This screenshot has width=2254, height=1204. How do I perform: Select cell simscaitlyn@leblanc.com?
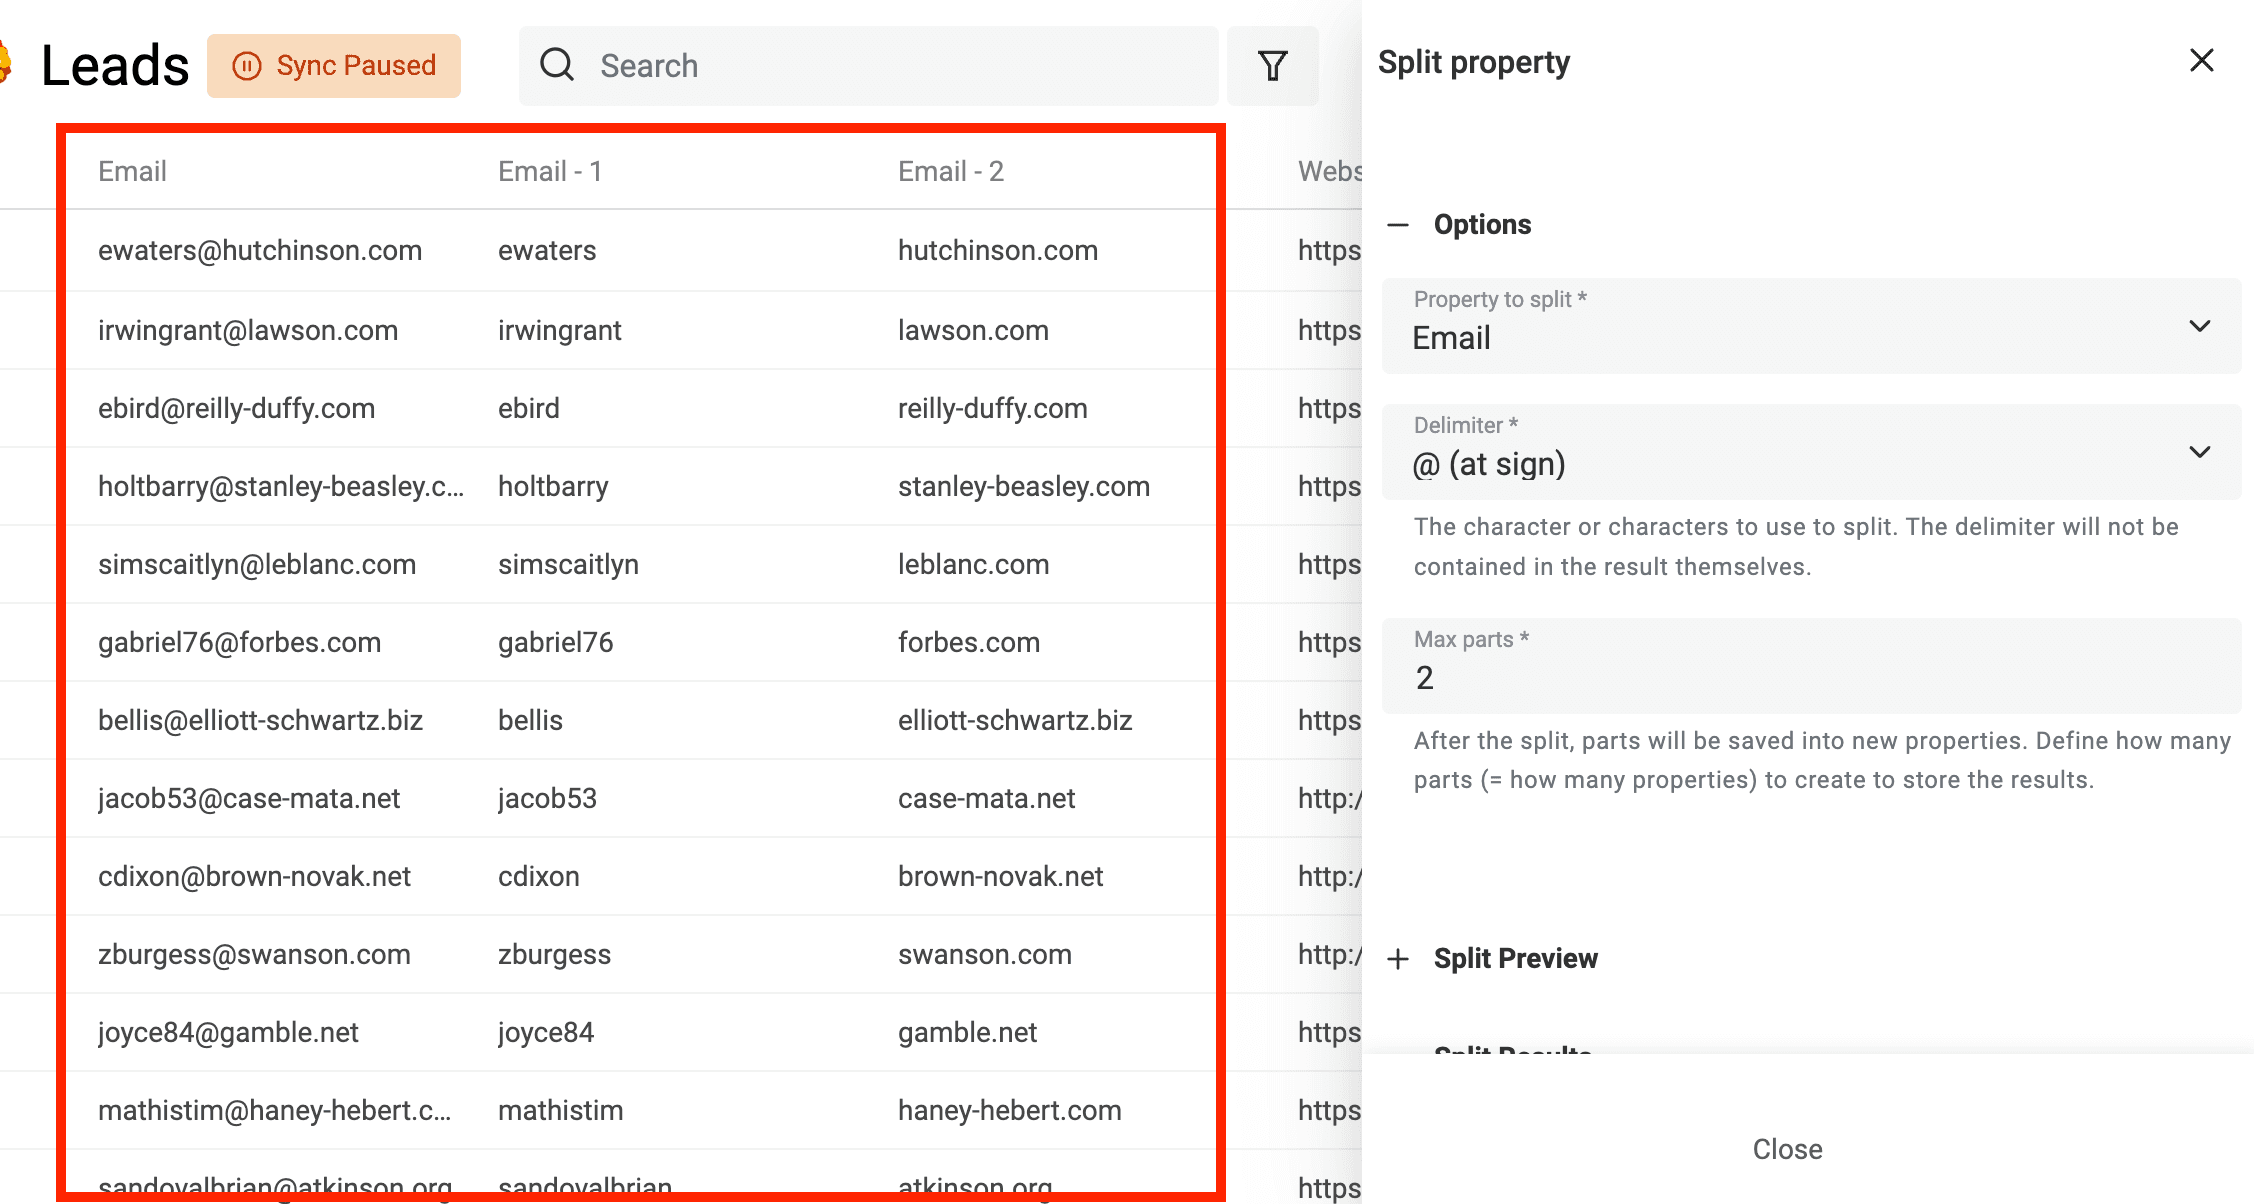click(x=257, y=565)
